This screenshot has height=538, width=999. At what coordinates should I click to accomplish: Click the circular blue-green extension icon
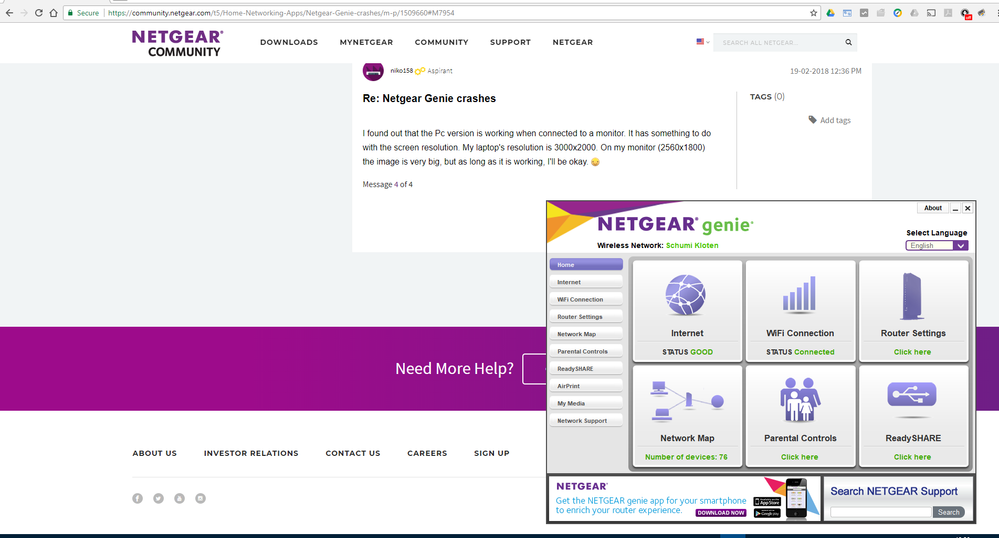click(x=898, y=13)
